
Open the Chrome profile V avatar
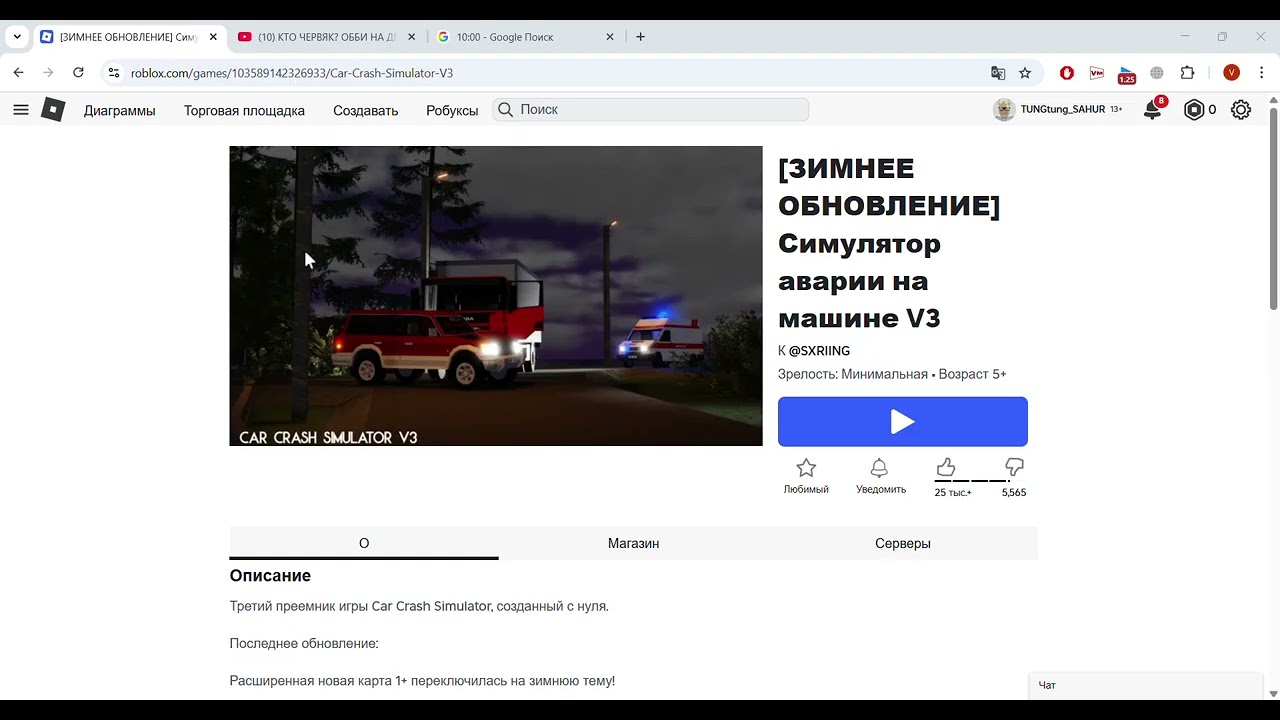coord(1232,73)
